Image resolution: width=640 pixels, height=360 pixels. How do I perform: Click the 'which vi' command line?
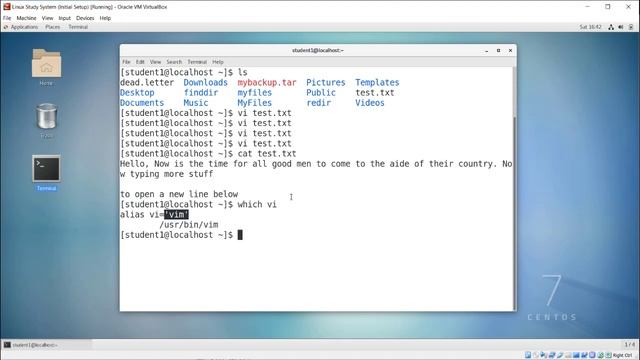pos(257,204)
